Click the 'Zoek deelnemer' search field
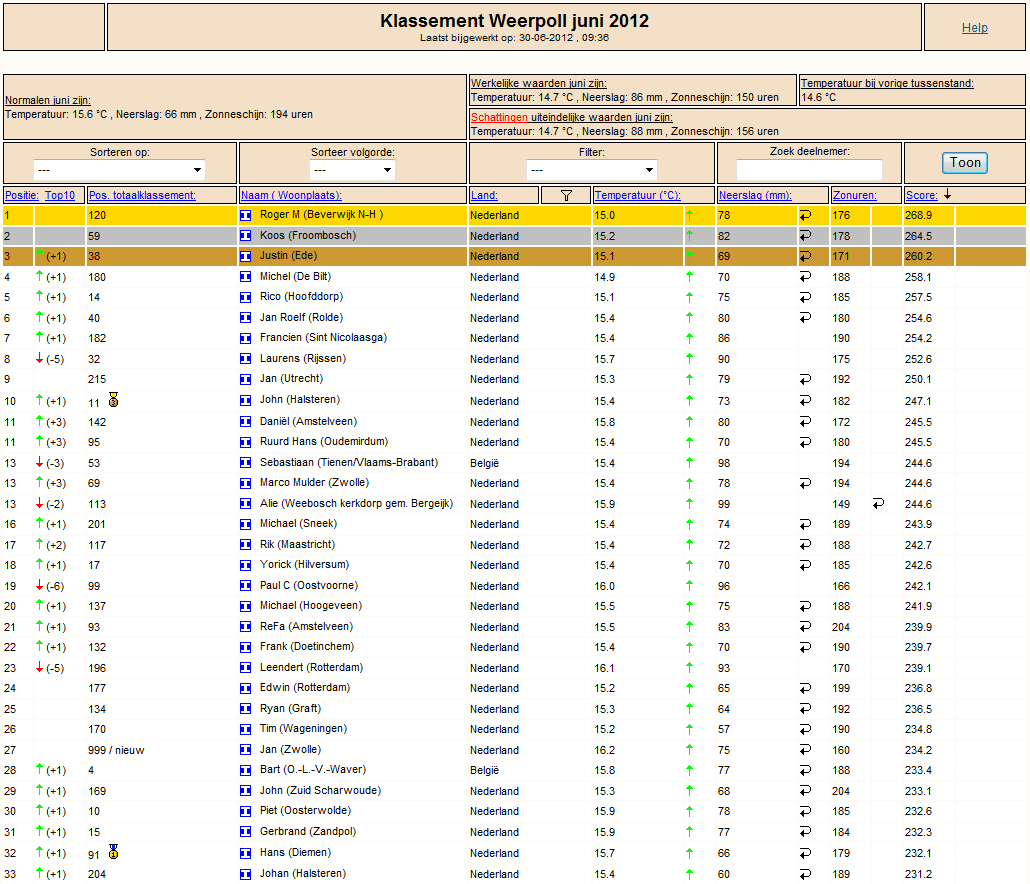 click(x=809, y=170)
